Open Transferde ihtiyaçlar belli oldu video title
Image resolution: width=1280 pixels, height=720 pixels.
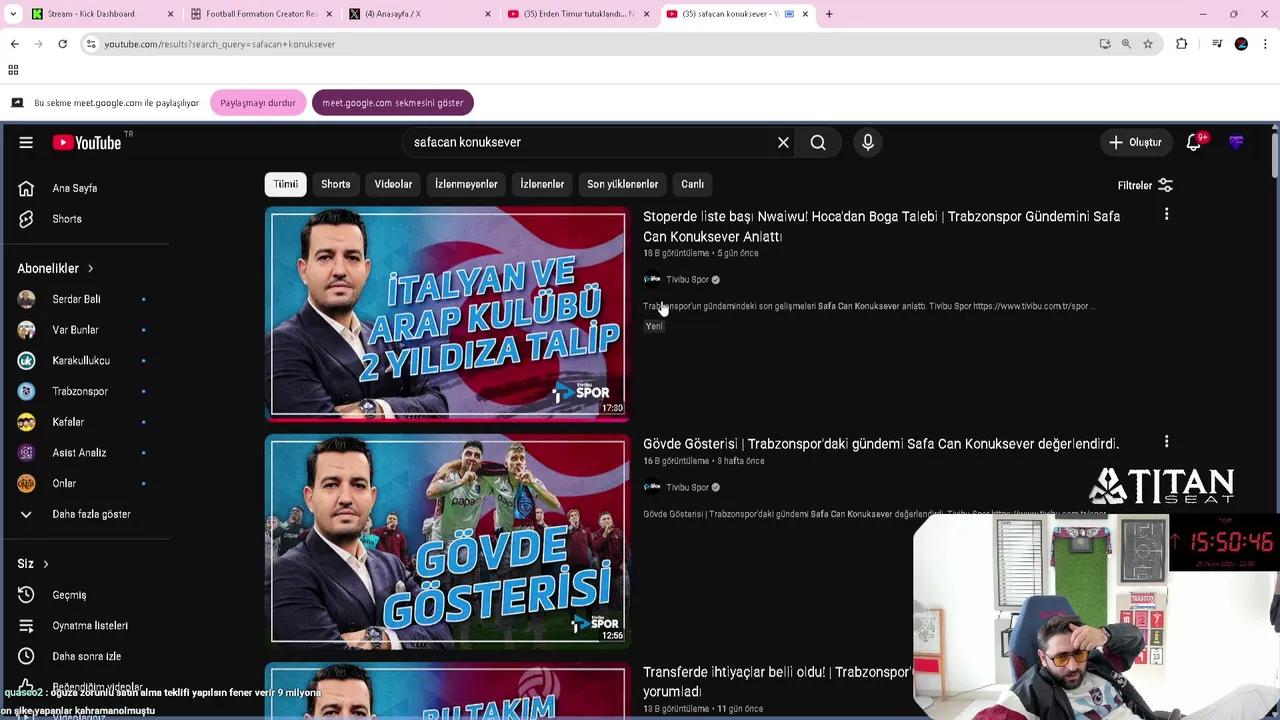click(x=777, y=682)
